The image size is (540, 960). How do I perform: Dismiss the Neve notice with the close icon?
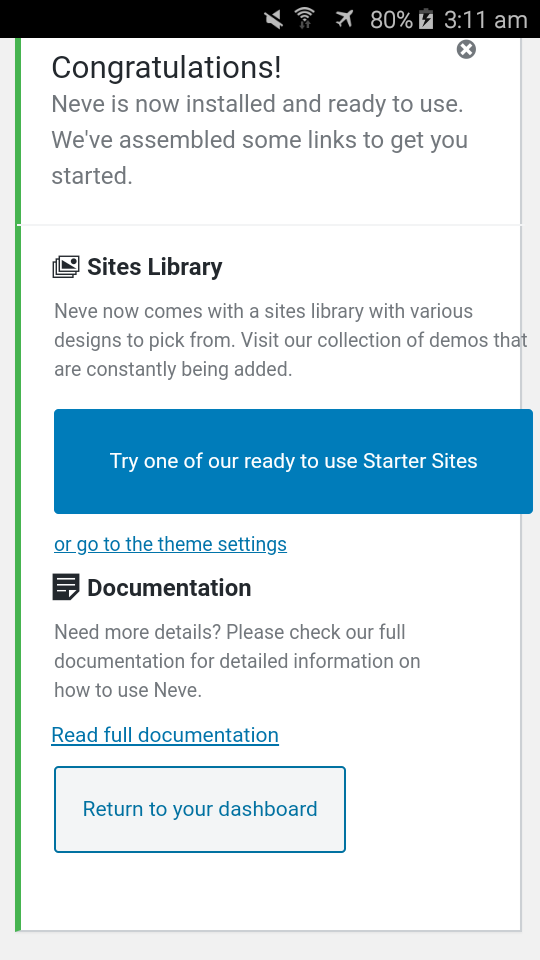click(466, 50)
